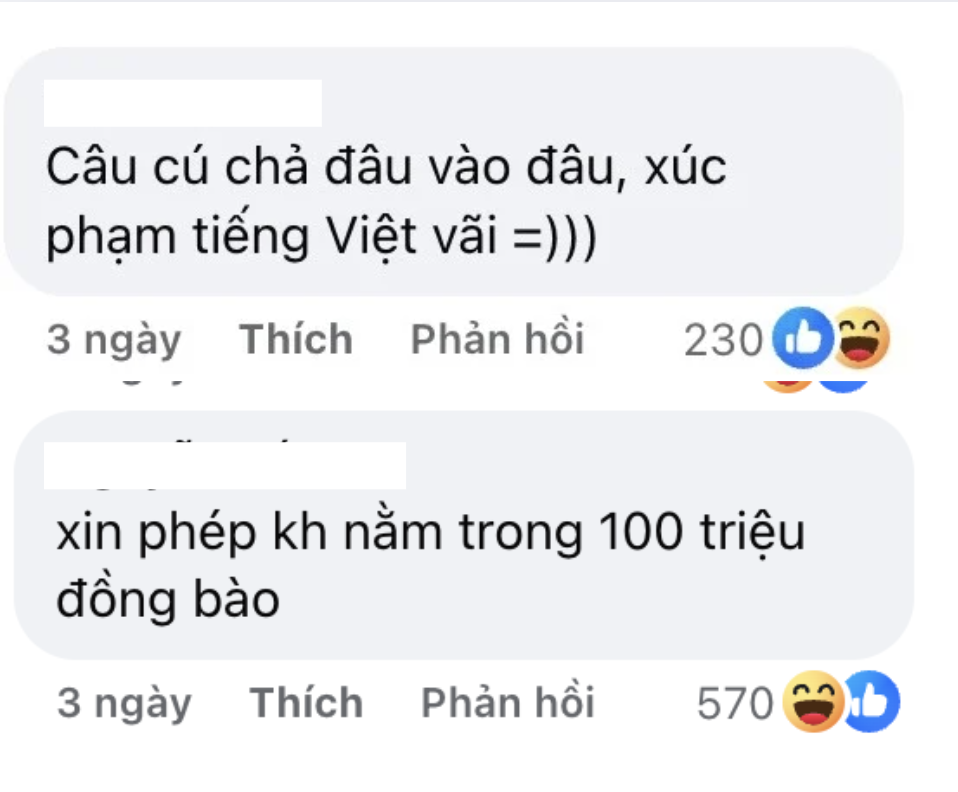The height and width of the screenshot is (792, 958).
Task: Open the second comment's 3 ngày timestamp
Action: [124, 703]
